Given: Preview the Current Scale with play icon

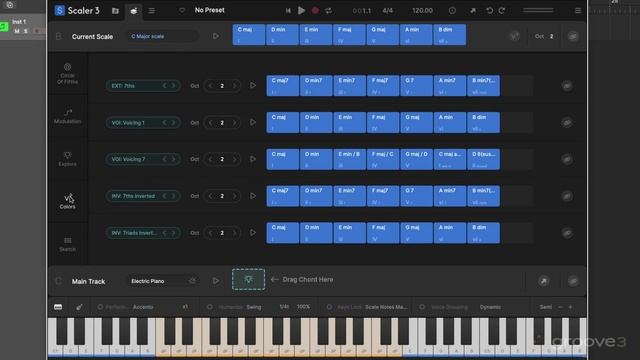Looking at the screenshot, I should (x=216, y=36).
